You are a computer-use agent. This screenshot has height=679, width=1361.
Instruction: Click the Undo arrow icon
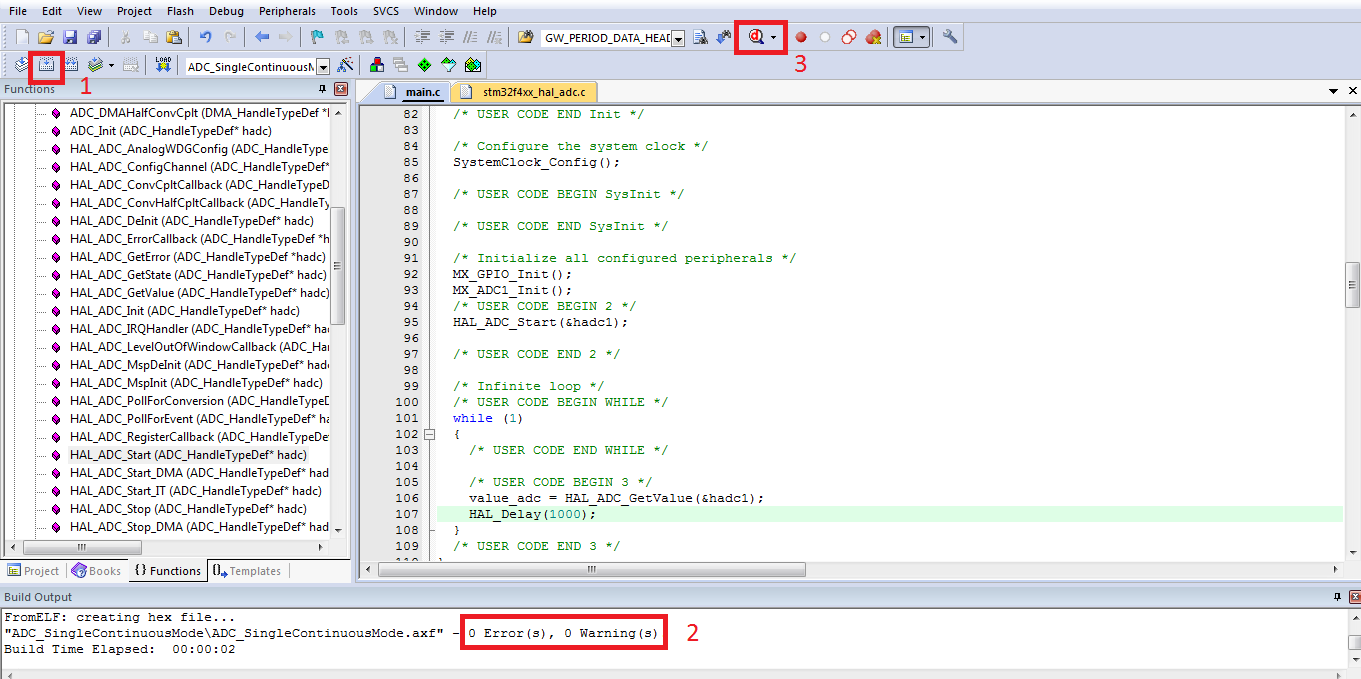coord(205,37)
